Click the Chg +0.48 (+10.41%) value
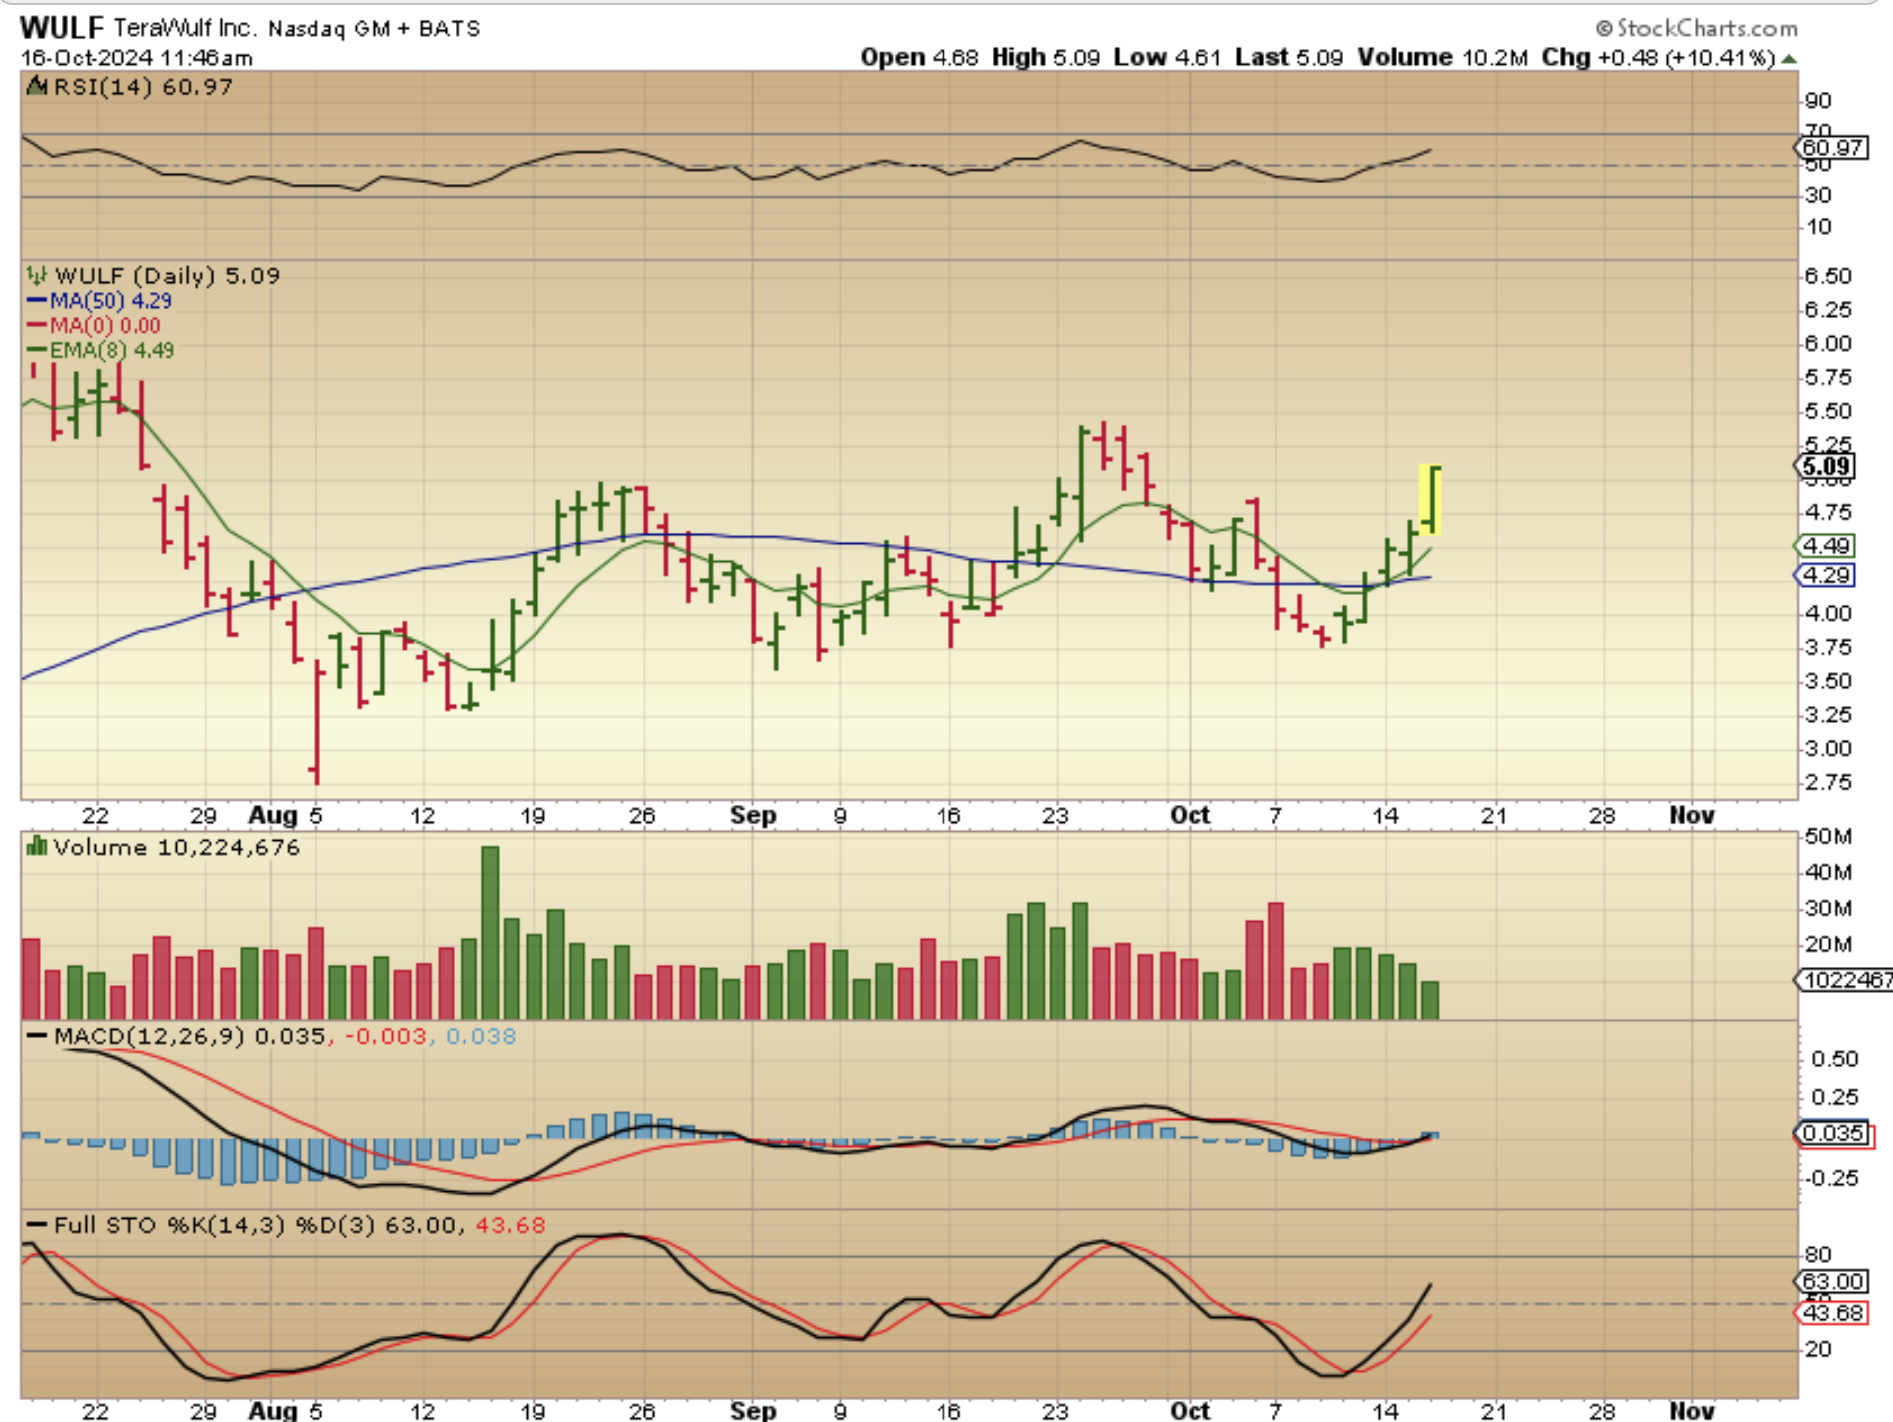Screen dimensions: 1893x1422 click(1658, 57)
